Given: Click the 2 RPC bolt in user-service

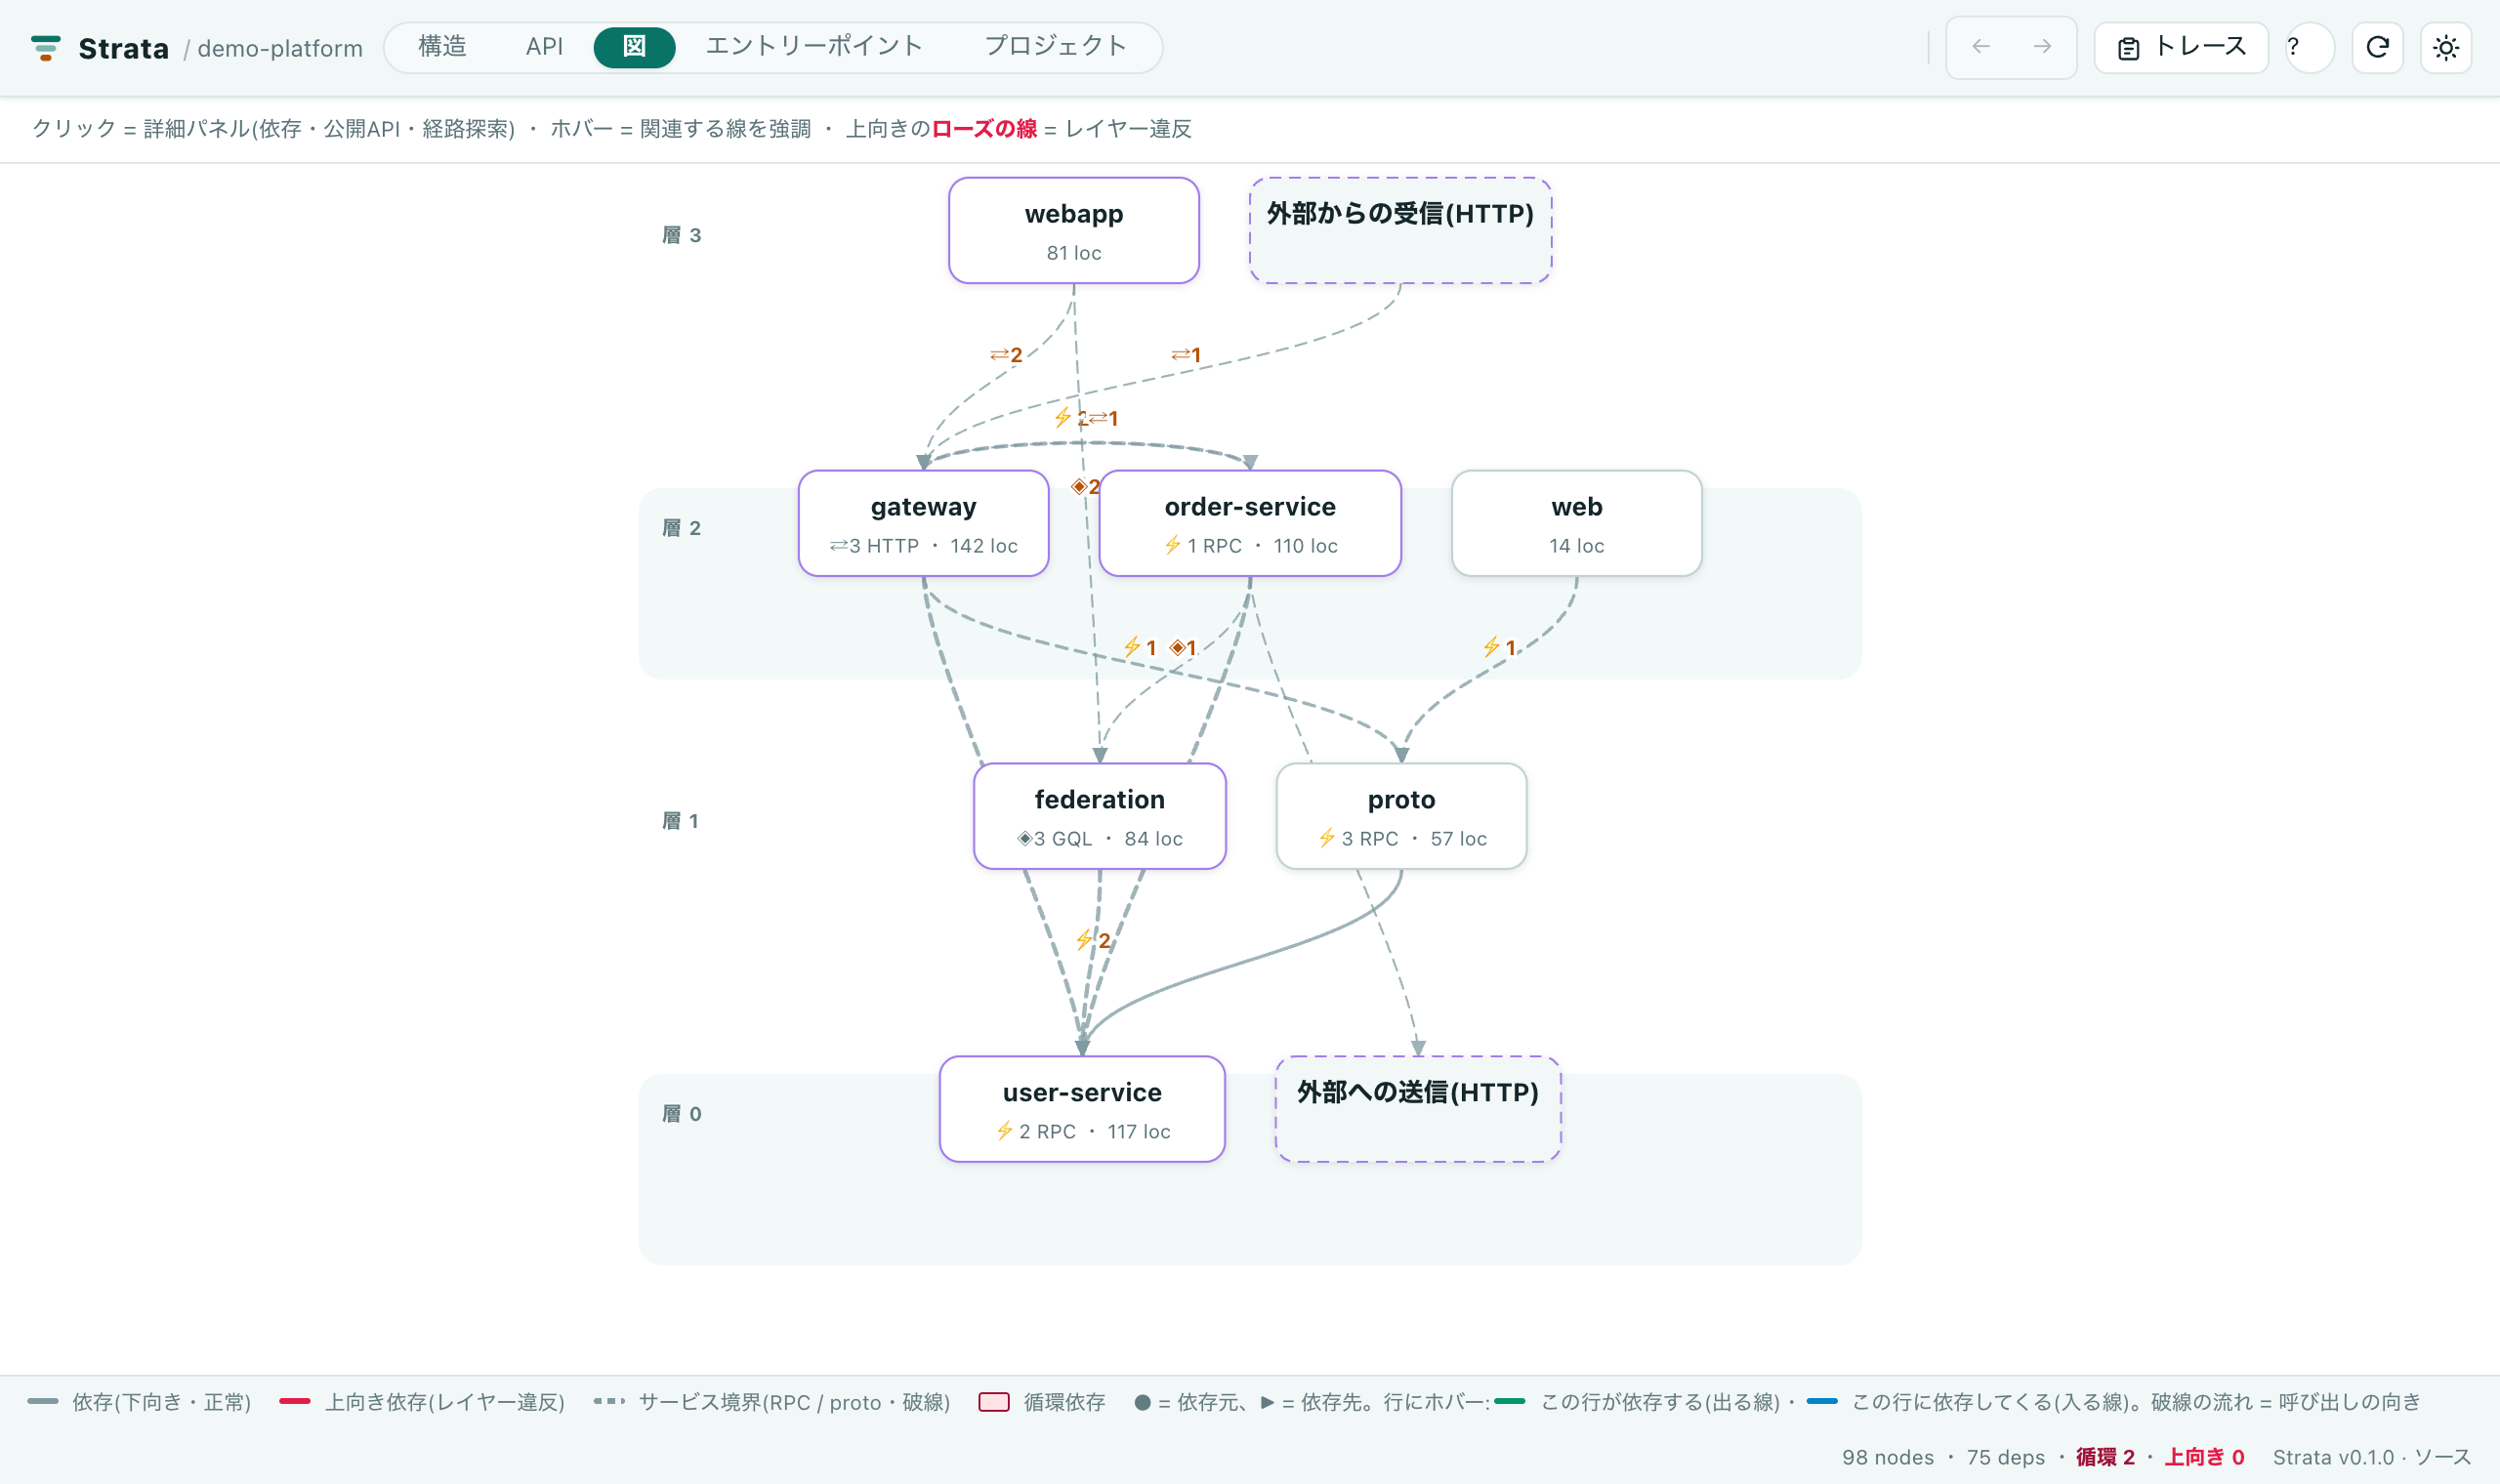Looking at the screenshot, I should pos(1005,1131).
